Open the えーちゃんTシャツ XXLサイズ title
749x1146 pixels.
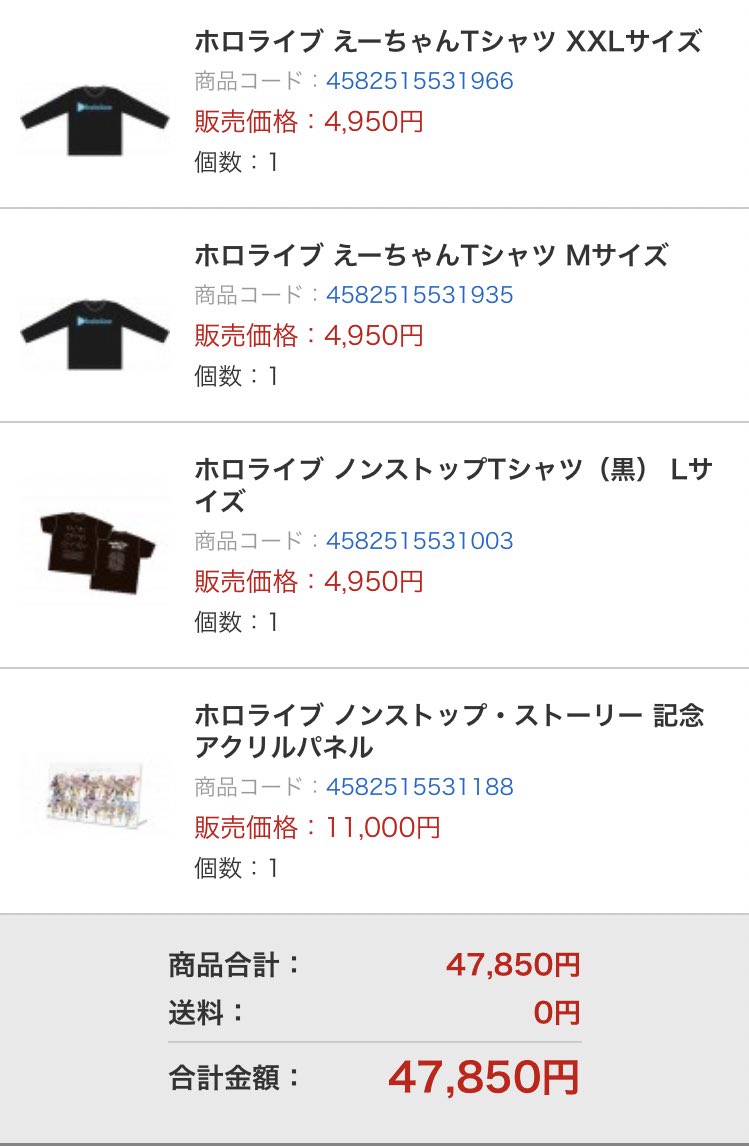click(448, 42)
